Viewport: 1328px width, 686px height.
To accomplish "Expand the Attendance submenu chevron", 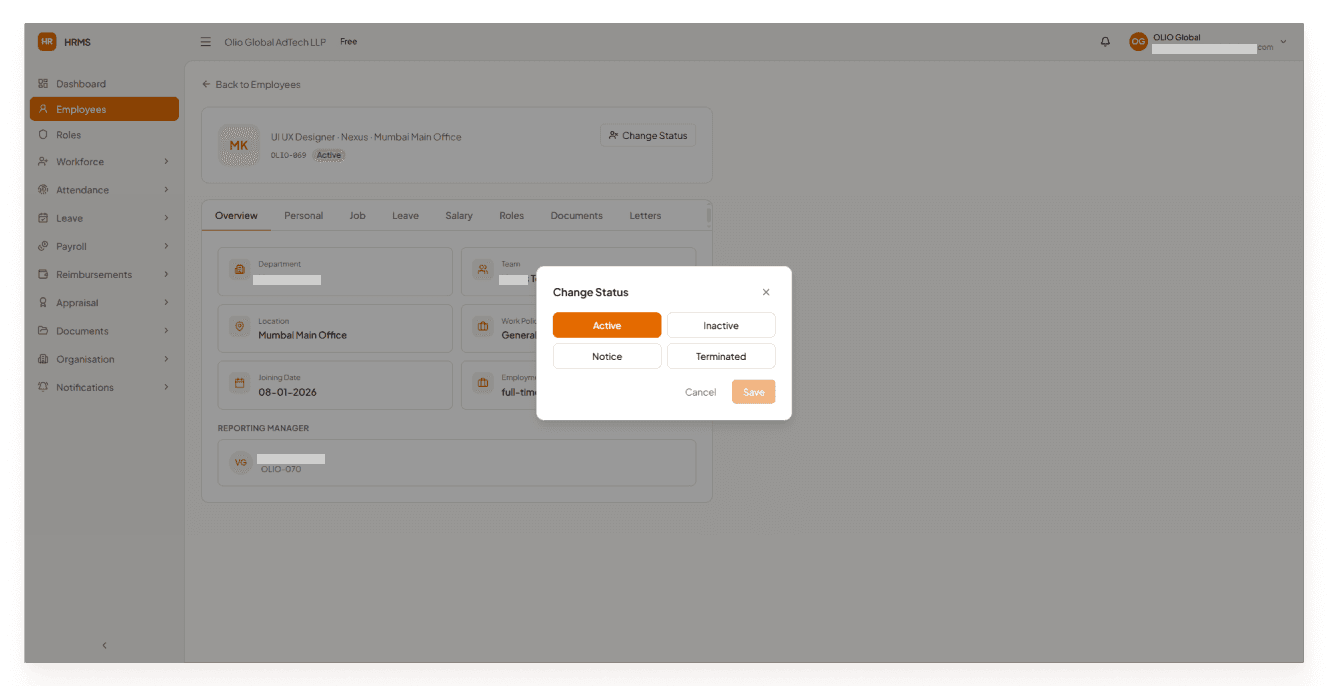I will coord(166,190).
